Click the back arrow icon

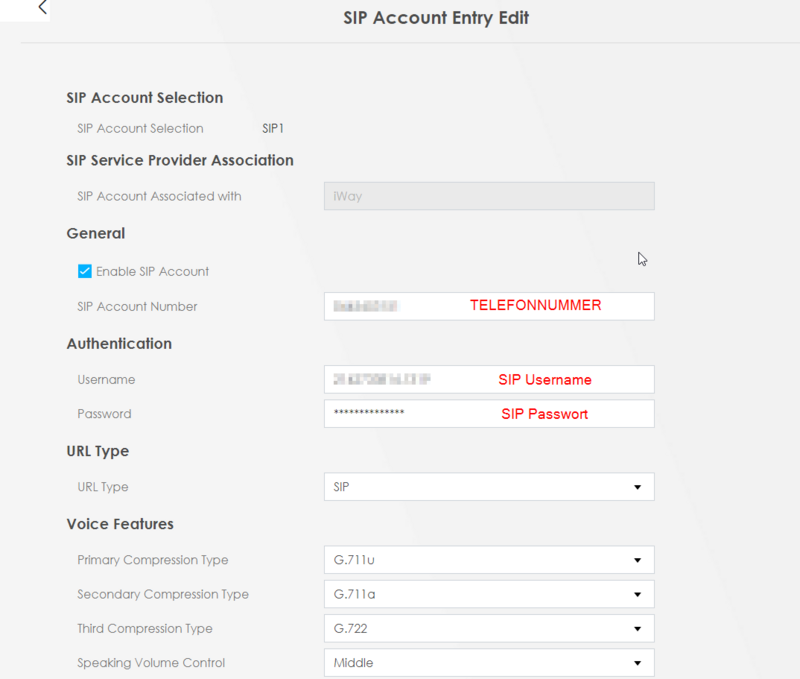pyautogui.click(x=43, y=8)
